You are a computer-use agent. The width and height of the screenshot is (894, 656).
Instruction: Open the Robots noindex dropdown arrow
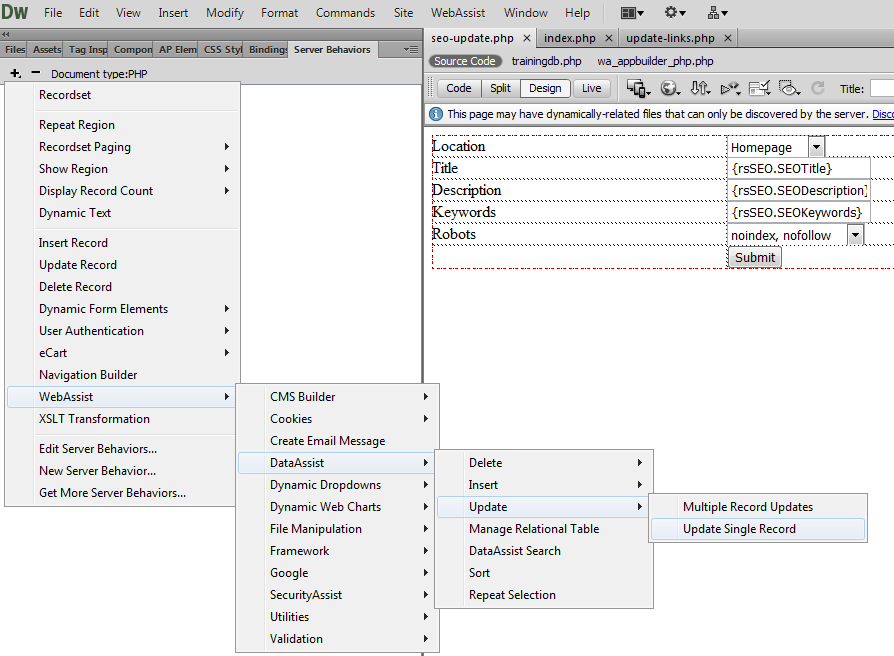tap(855, 235)
